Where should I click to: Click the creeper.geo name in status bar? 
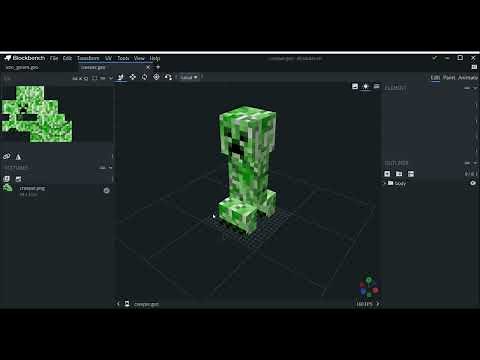[x=146, y=304]
